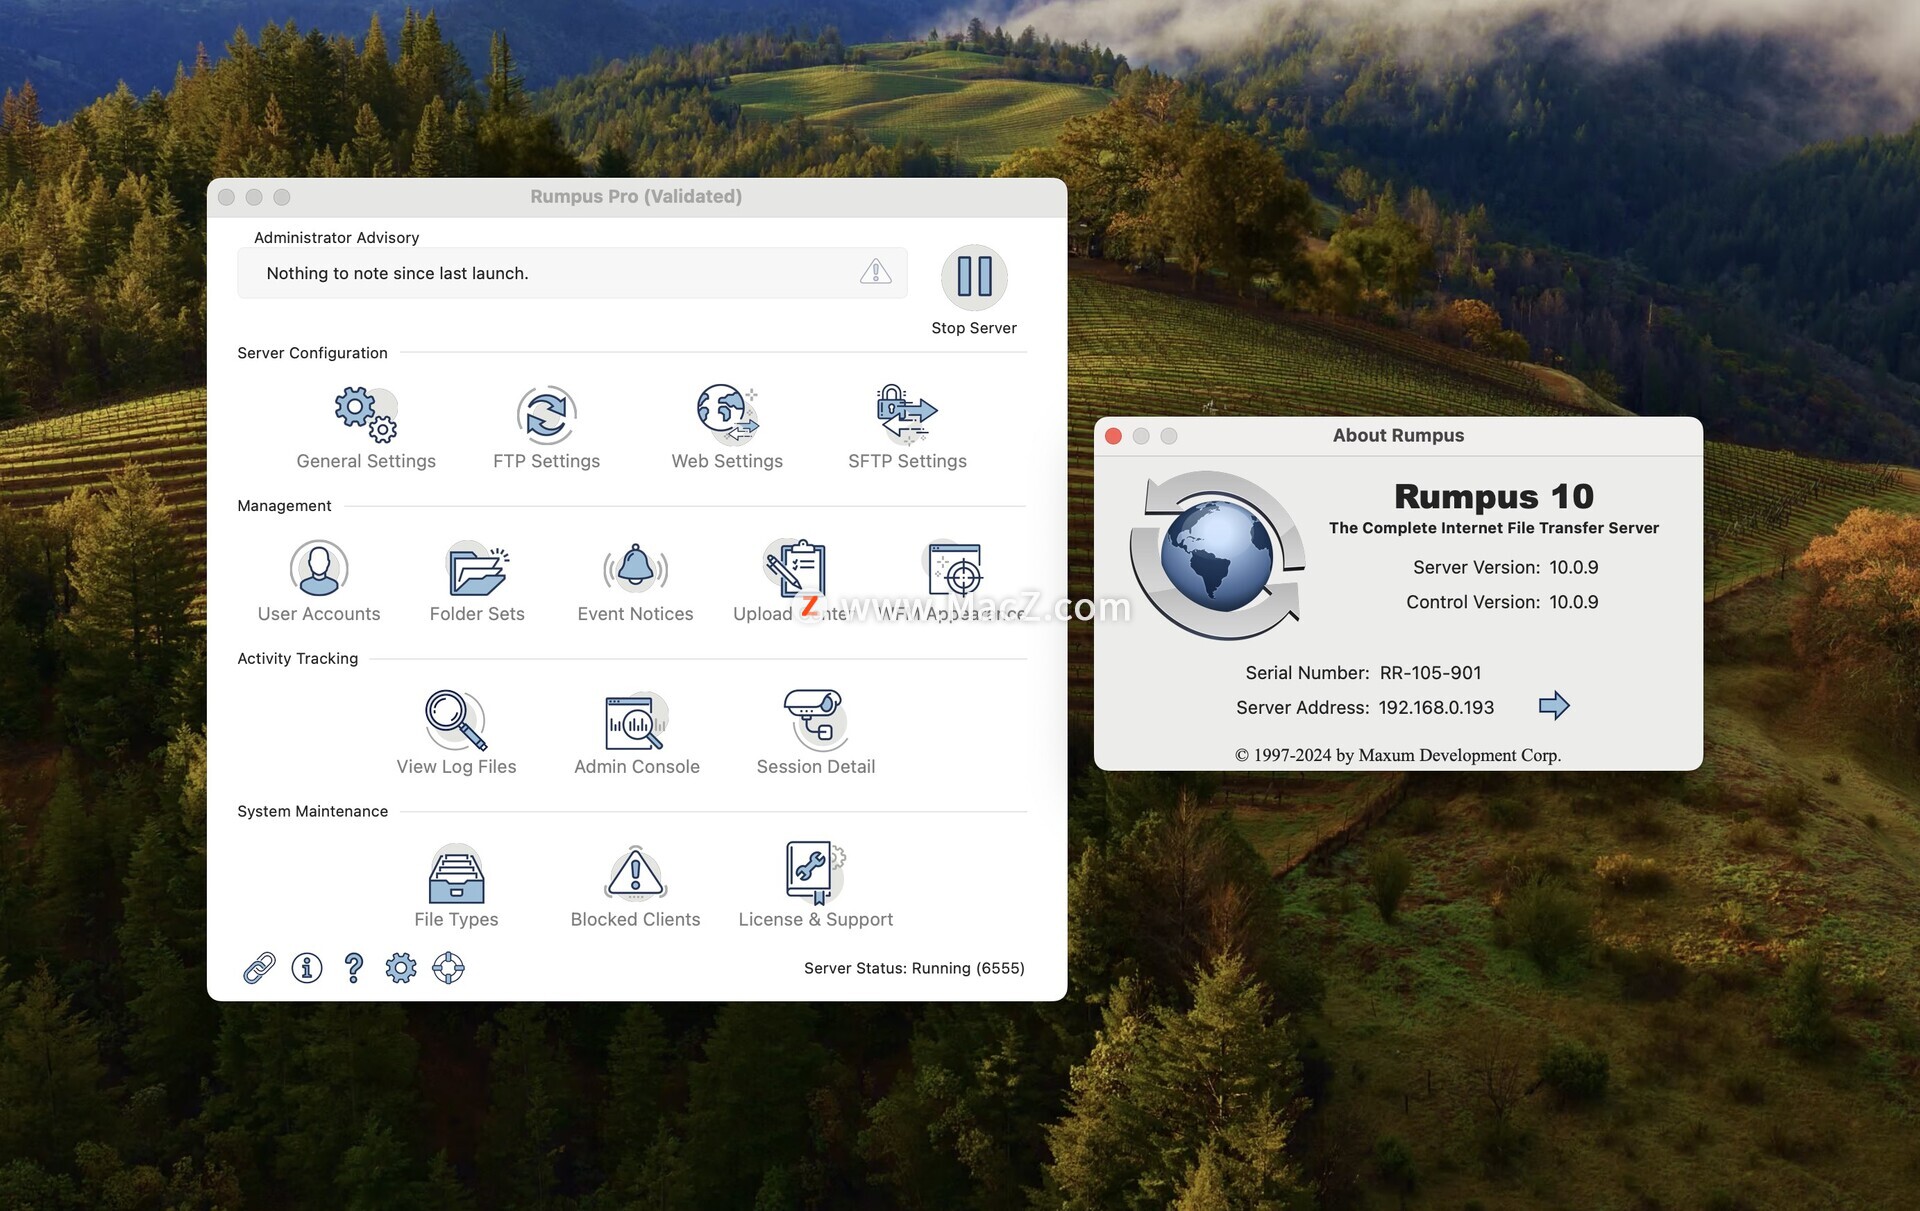The image size is (1920, 1211).
Task: Open General Settings gear icon
Action: click(x=366, y=414)
